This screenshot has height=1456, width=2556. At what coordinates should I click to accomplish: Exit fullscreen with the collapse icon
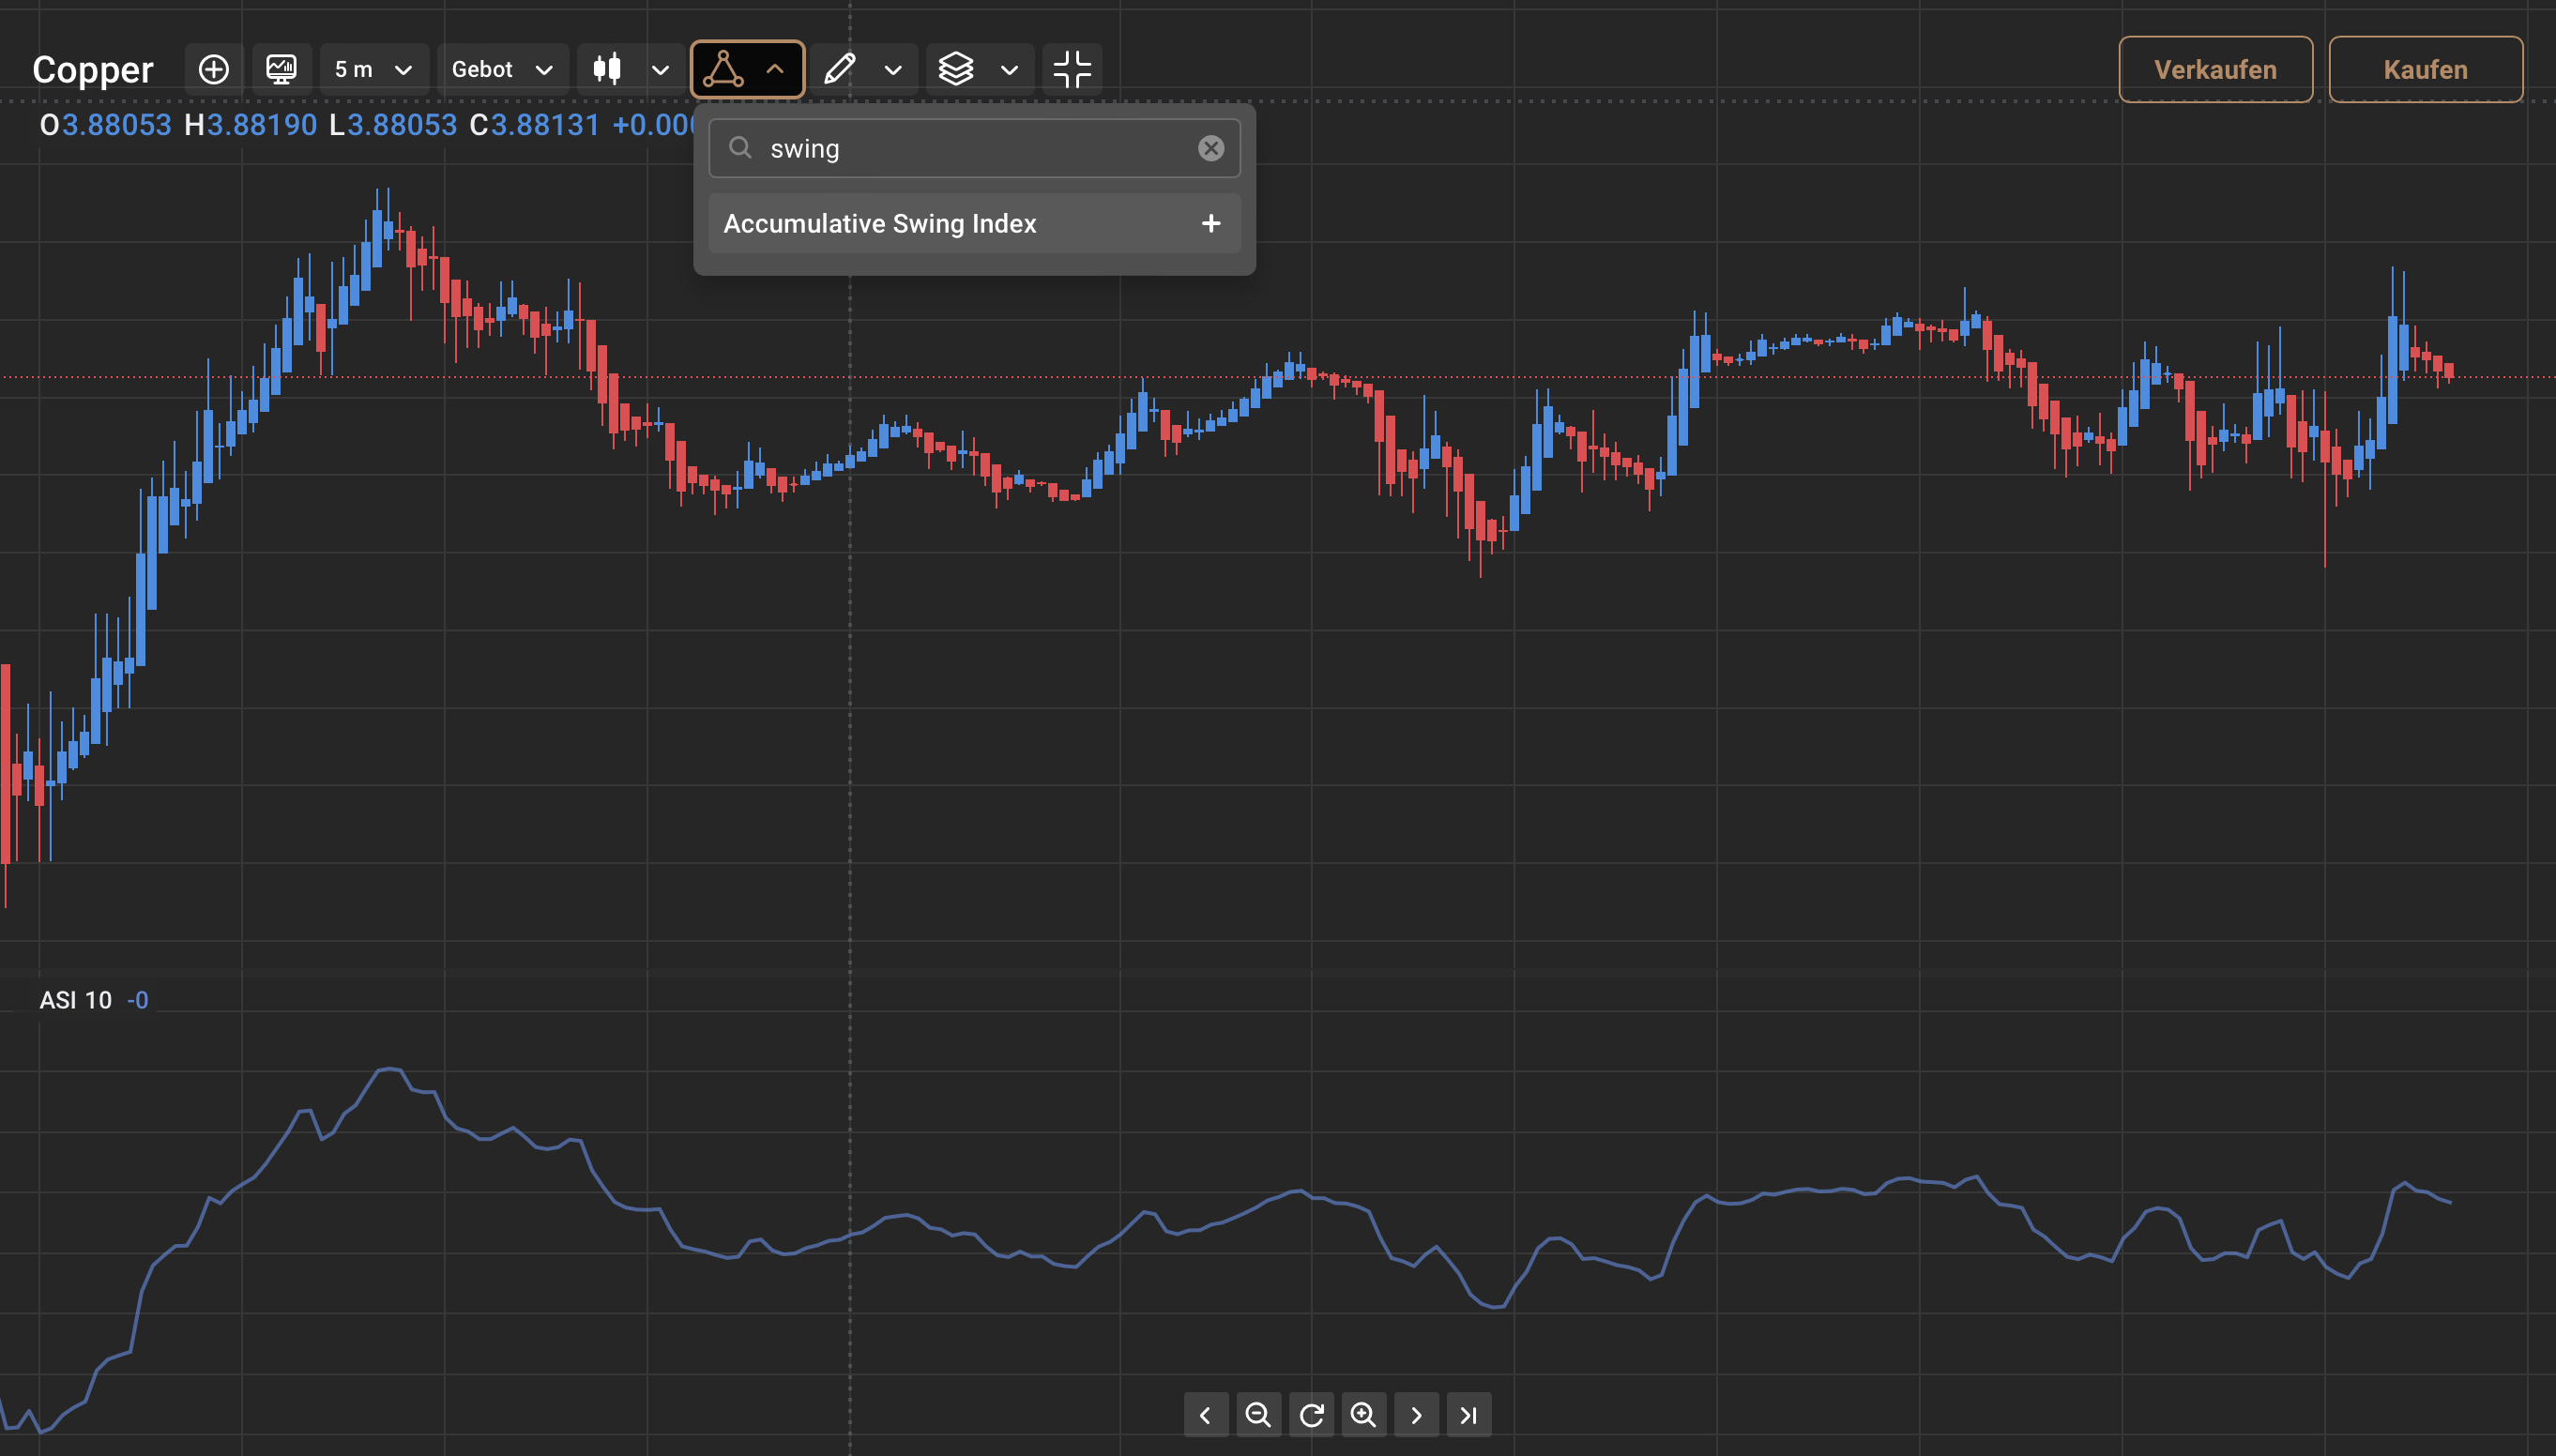1072,69
